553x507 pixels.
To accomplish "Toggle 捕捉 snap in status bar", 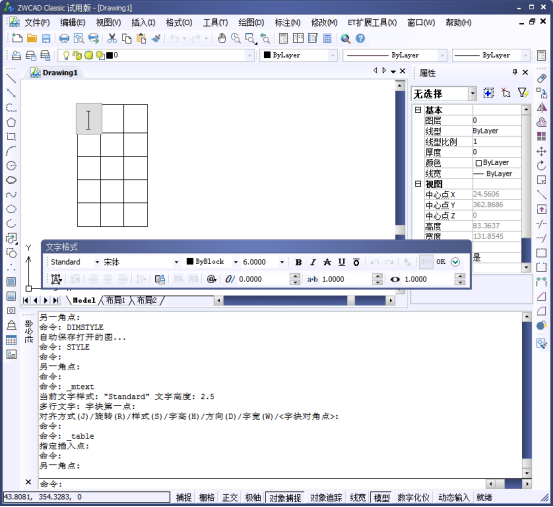I will (184, 497).
